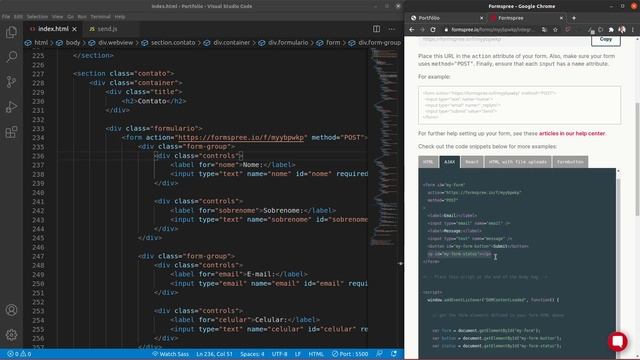Open the articles in our help center link
This screenshot has width=640, height=360.
tap(572, 133)
